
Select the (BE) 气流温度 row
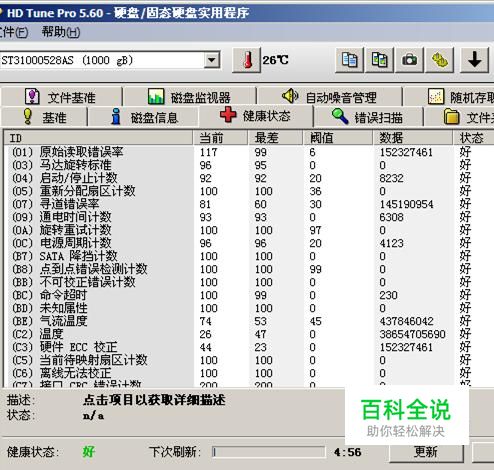pos(249,321)
